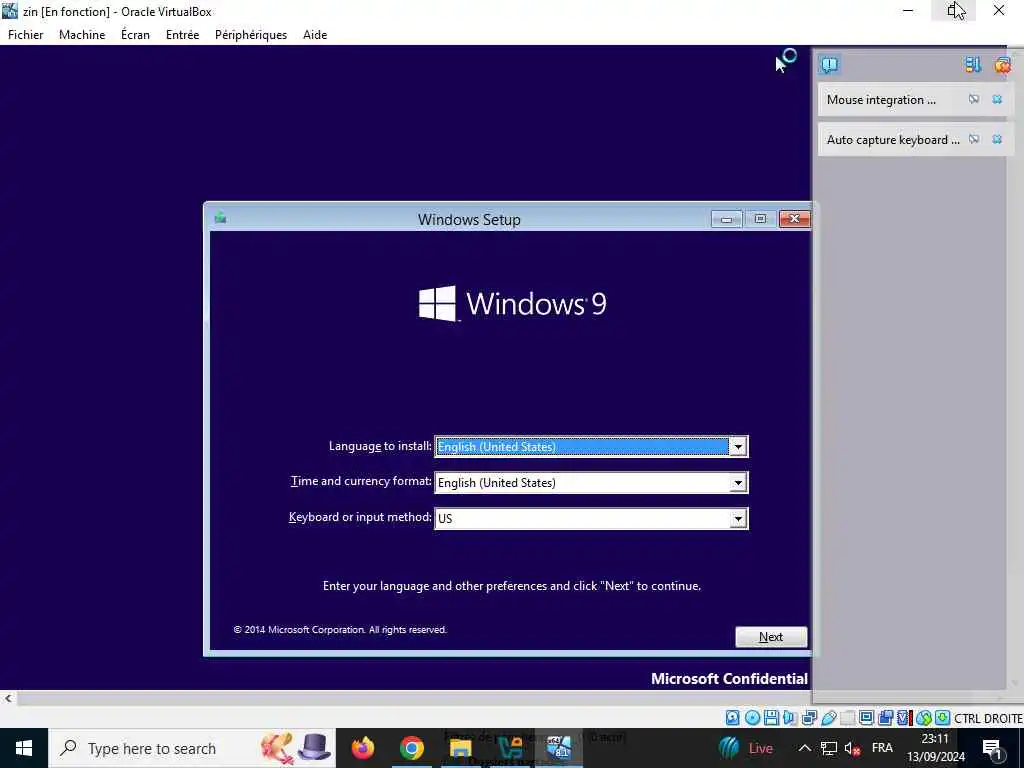Click the shared folders status icon

847,718
